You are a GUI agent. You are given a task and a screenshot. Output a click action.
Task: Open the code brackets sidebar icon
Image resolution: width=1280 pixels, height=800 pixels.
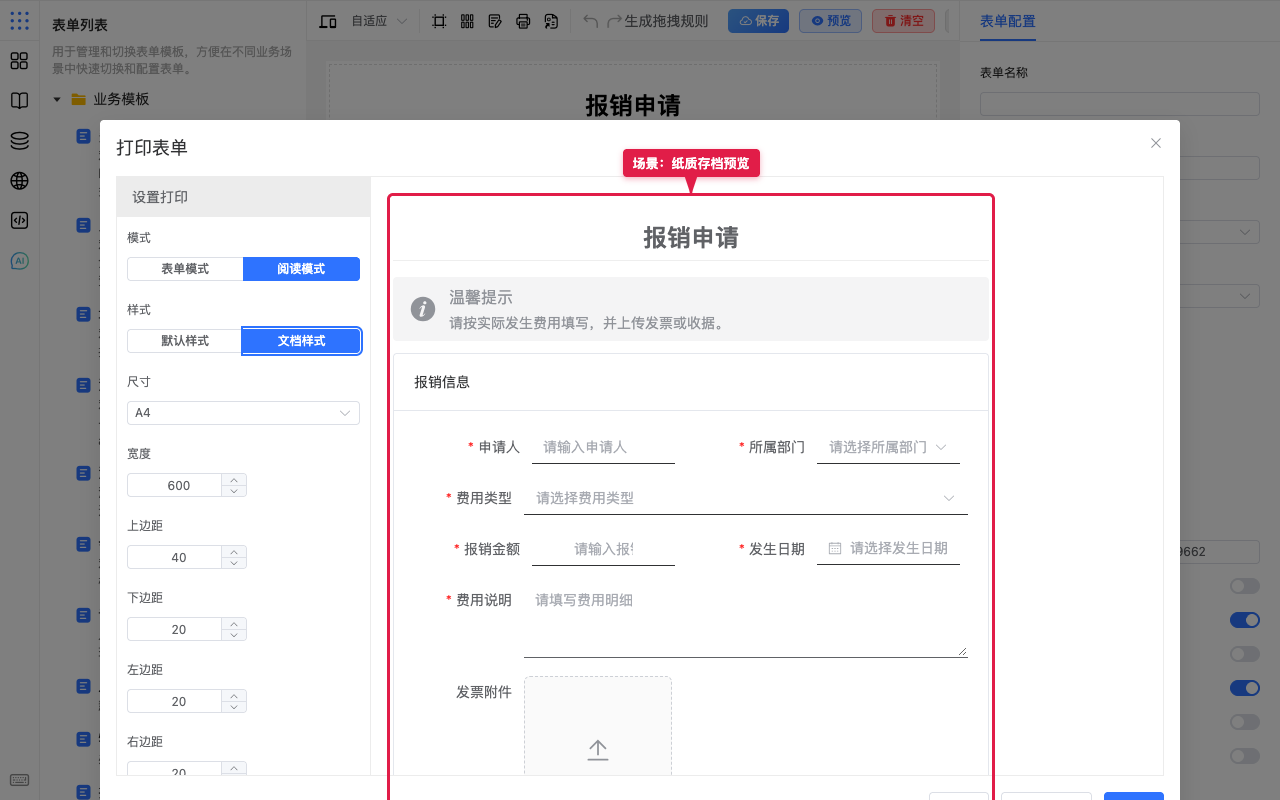tap(19, 221)
